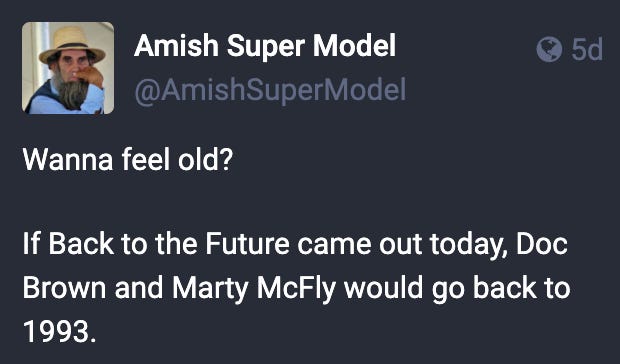Click the name "Marty McFly" in post
Screen dimensions: 620x364
pos(253,289)
